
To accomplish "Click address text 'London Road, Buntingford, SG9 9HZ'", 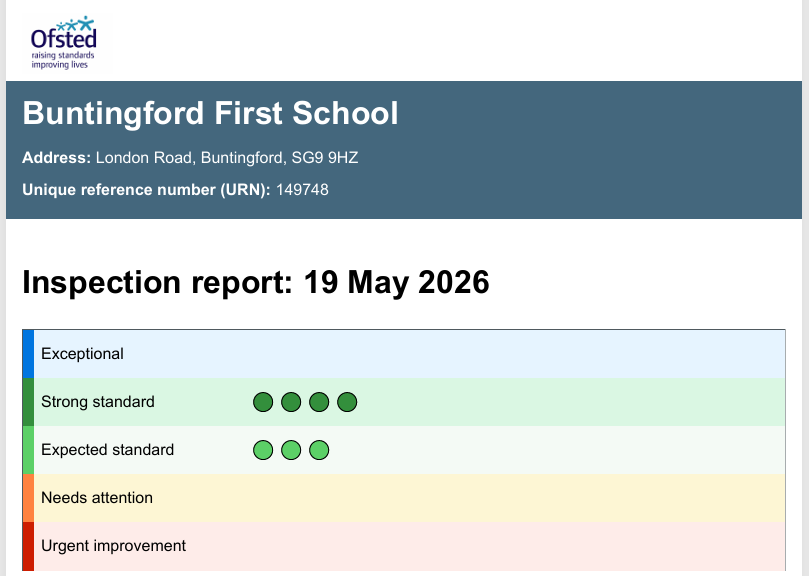I will click(227, 157).
